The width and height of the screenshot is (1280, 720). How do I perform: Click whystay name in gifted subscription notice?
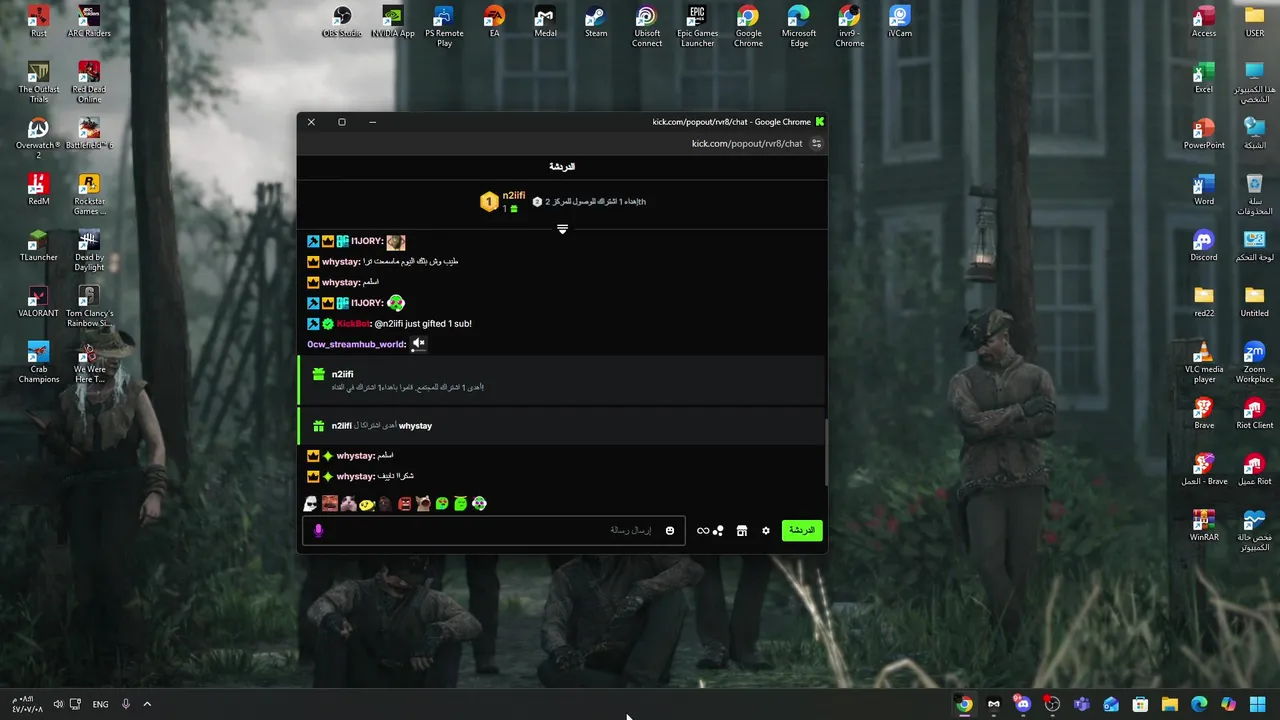coord(415,426)
